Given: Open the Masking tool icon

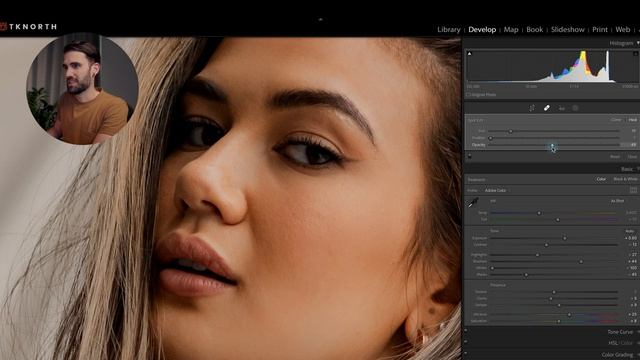Looking at the screenshot, I should pos(575,108).
